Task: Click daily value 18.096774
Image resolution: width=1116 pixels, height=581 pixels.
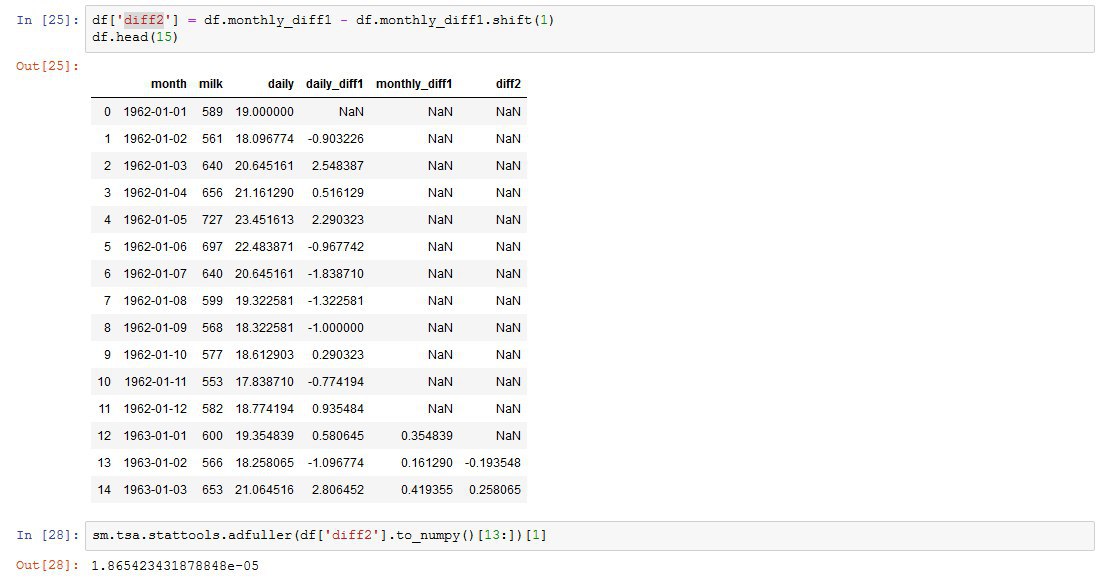Action: (265, 139)
